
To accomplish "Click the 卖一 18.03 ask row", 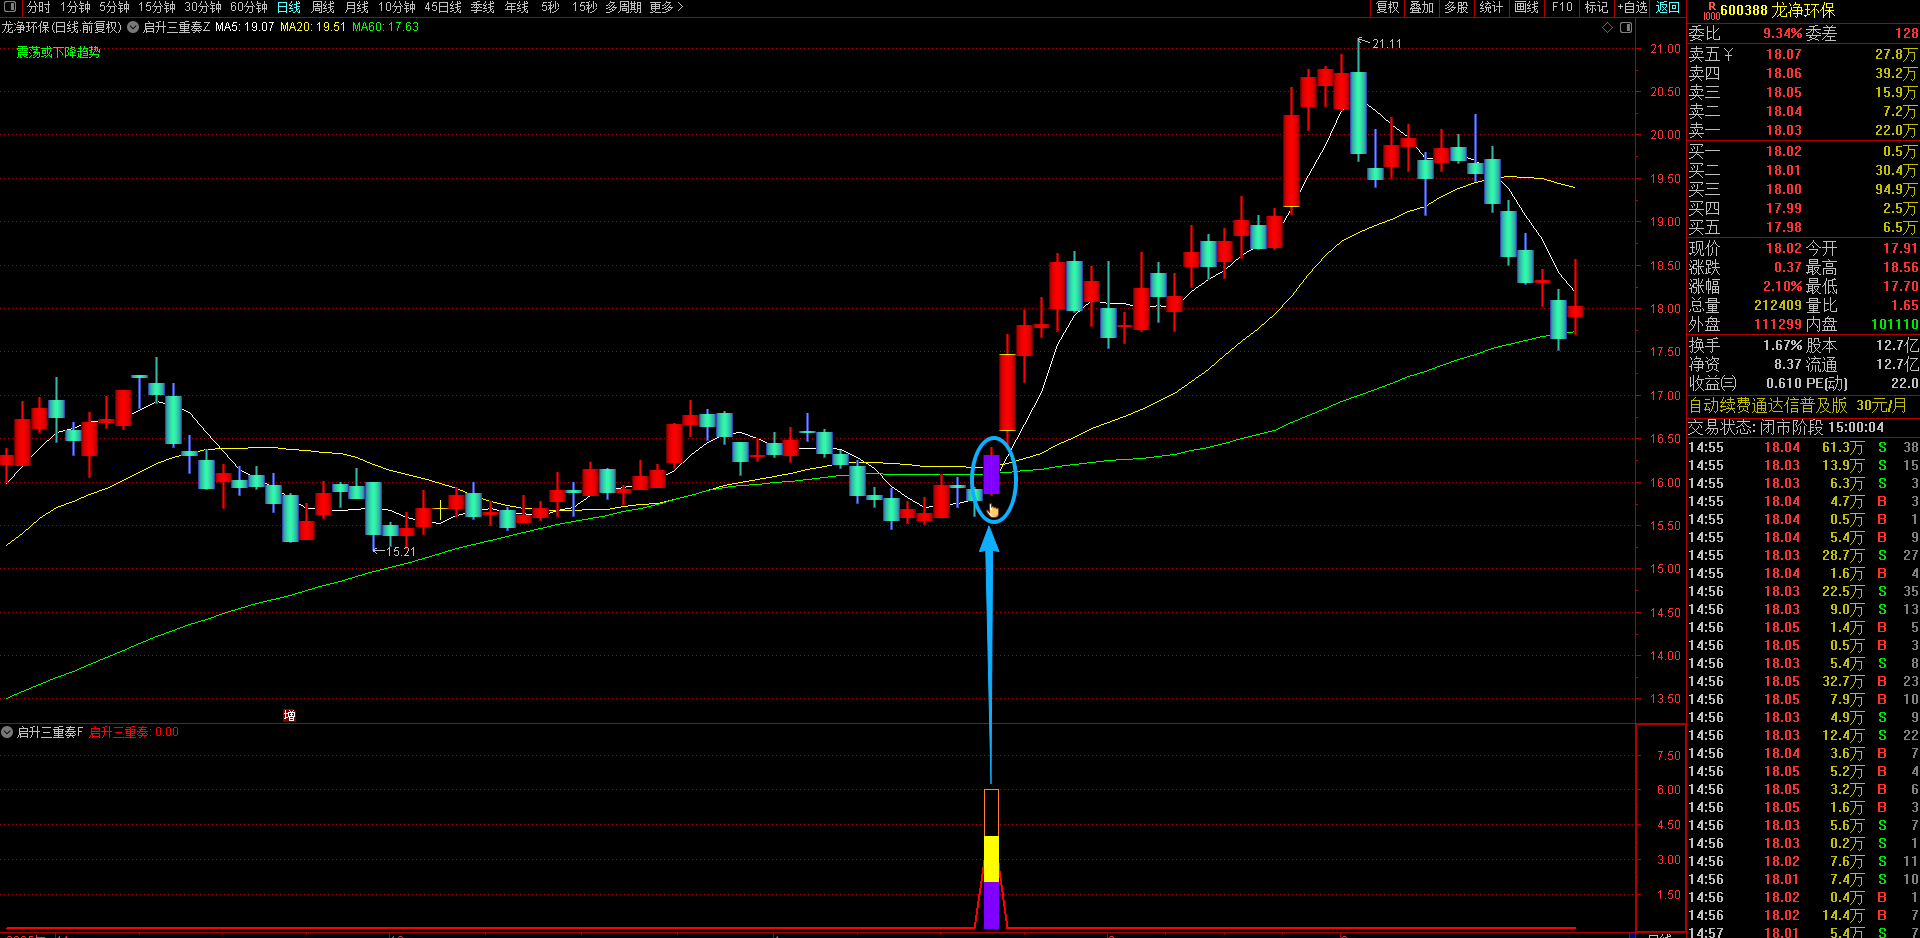I will point(1803,130).
